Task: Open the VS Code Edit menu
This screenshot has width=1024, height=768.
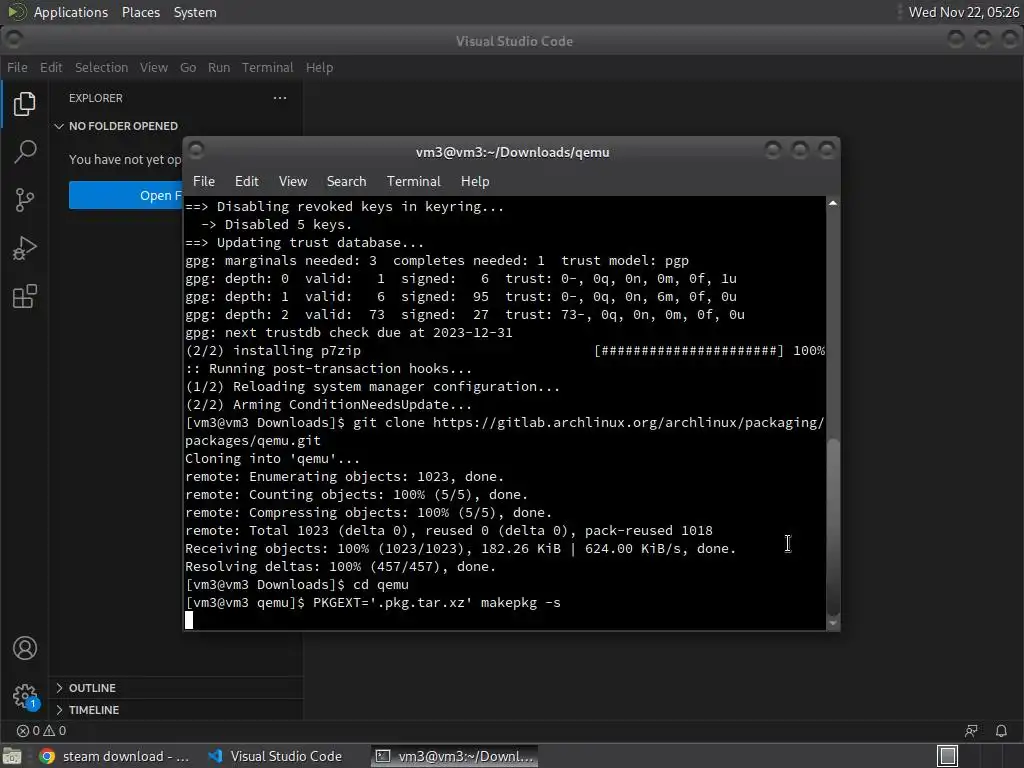Action: [x=51, y=67]
